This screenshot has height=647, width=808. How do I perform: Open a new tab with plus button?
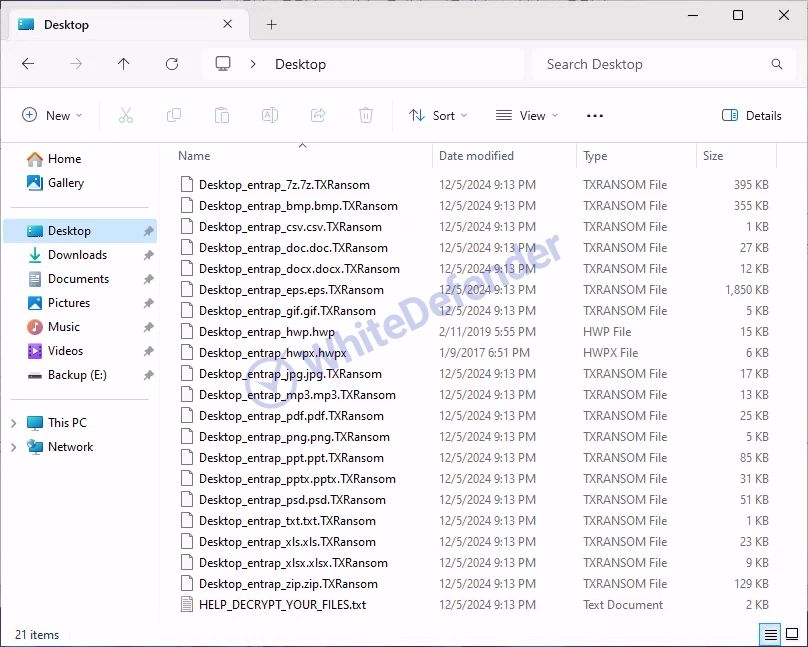click(x=272, y=24)
